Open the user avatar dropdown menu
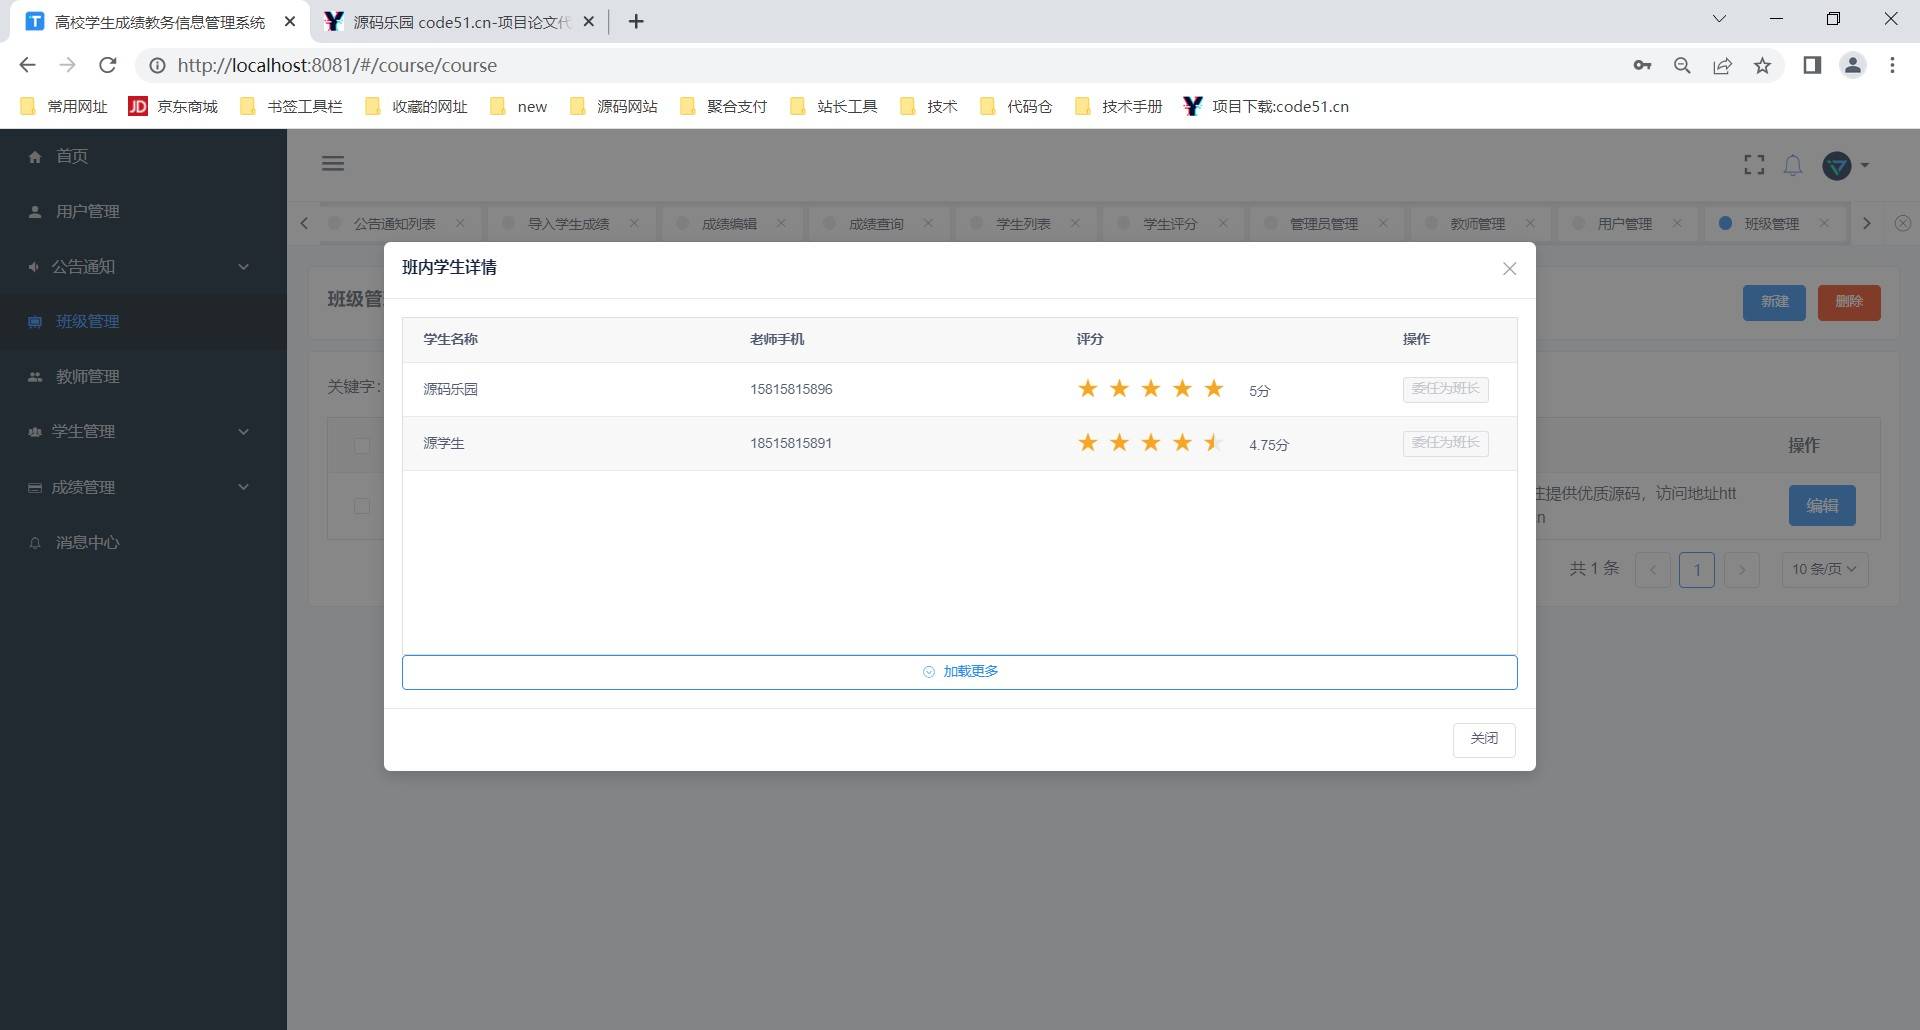The image size is (1920, 1030). tap(1844, 166)
